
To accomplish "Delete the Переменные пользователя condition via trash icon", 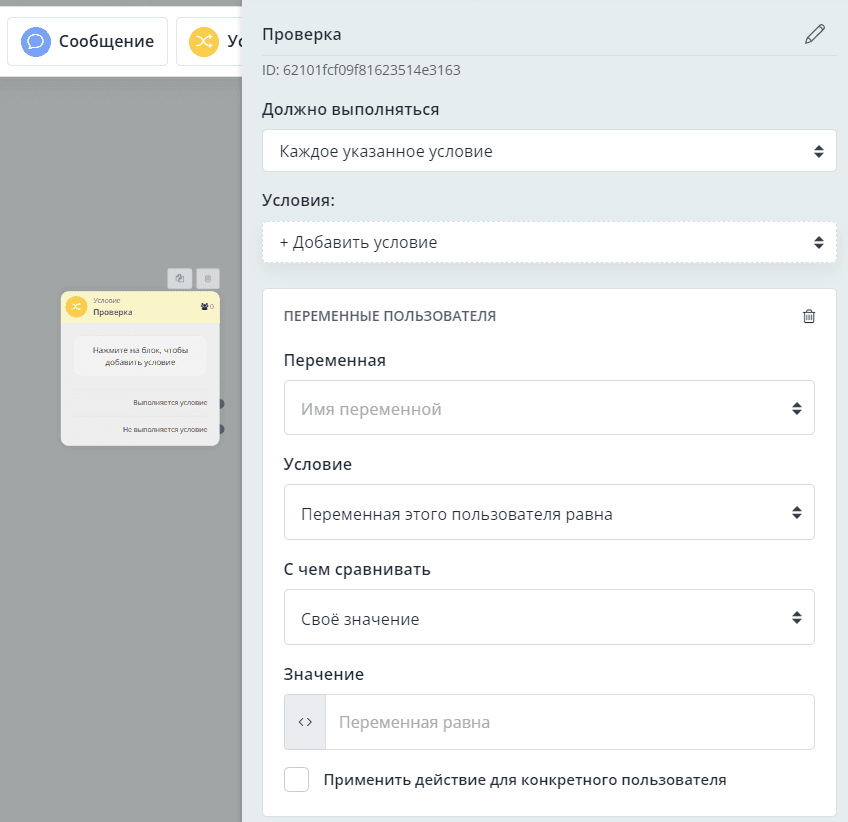I will [809, 316].
